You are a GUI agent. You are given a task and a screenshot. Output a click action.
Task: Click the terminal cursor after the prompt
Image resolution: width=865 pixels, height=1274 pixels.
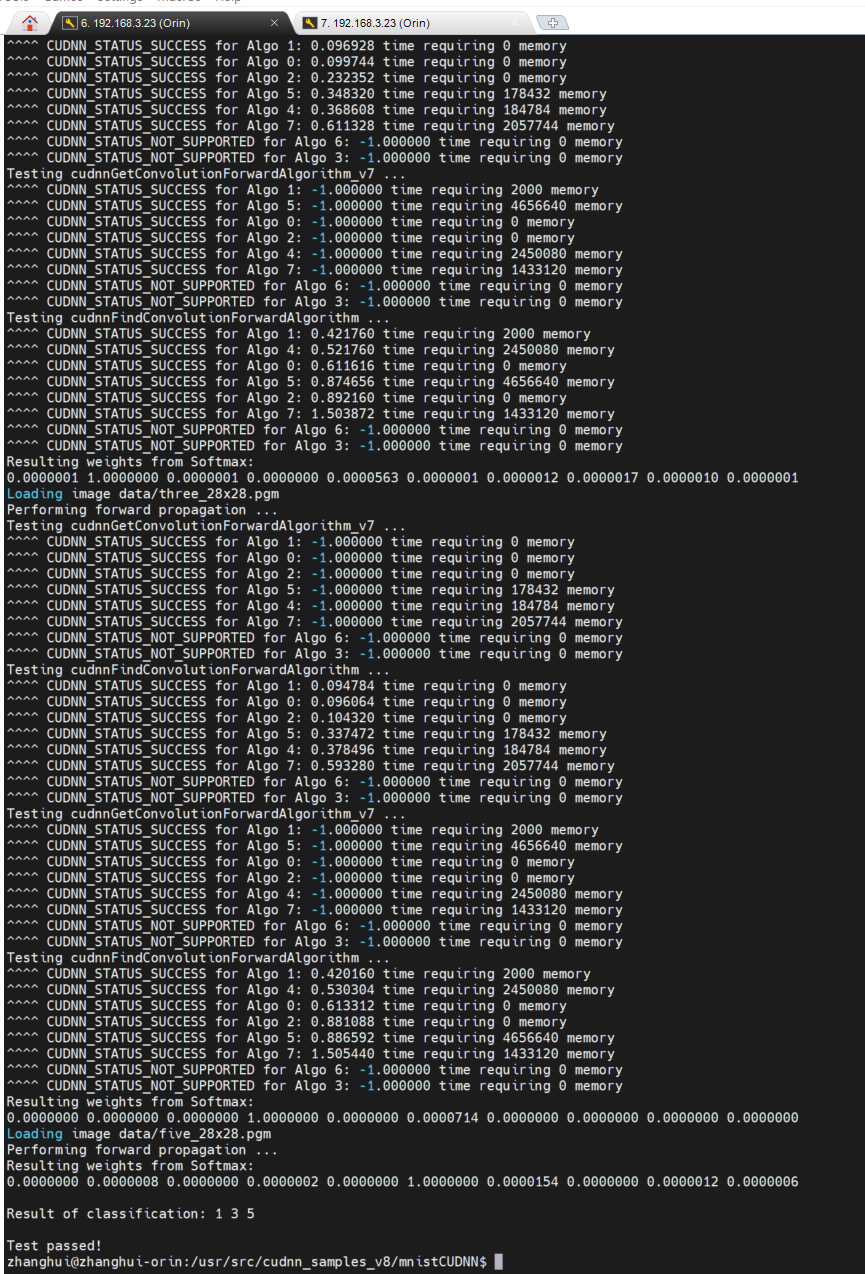tap(498, 1262)
